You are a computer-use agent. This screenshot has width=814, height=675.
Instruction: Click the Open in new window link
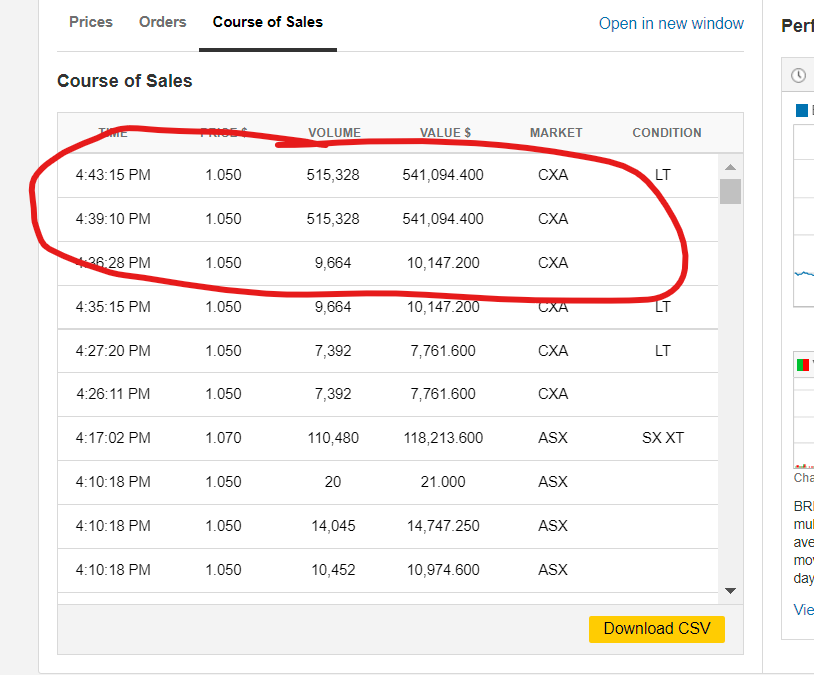pos(671,23)
